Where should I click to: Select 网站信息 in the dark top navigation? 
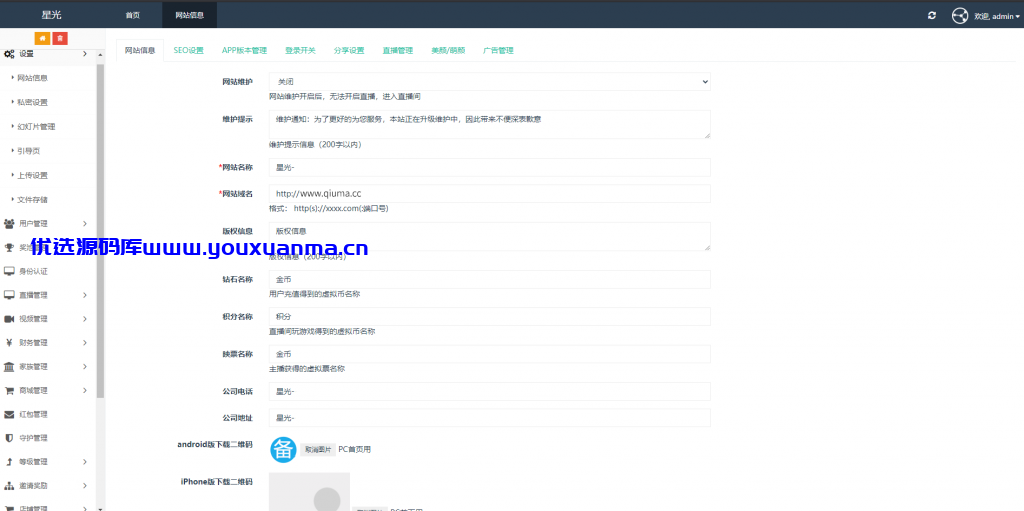[x=189, y=16]
